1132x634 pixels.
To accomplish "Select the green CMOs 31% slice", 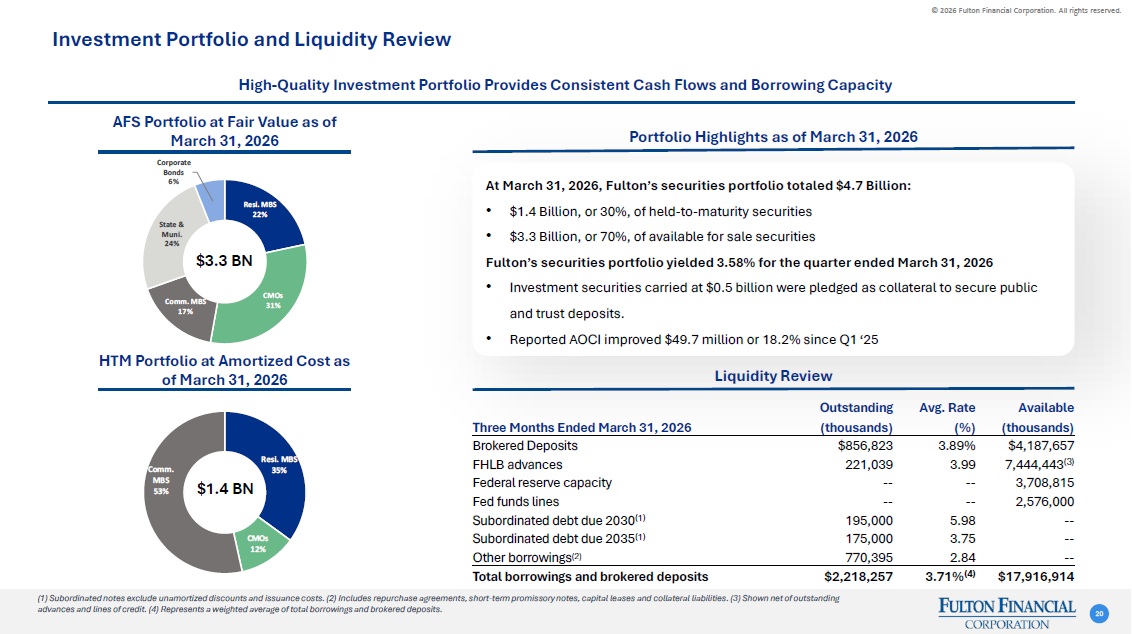I will tap(267, 302).
